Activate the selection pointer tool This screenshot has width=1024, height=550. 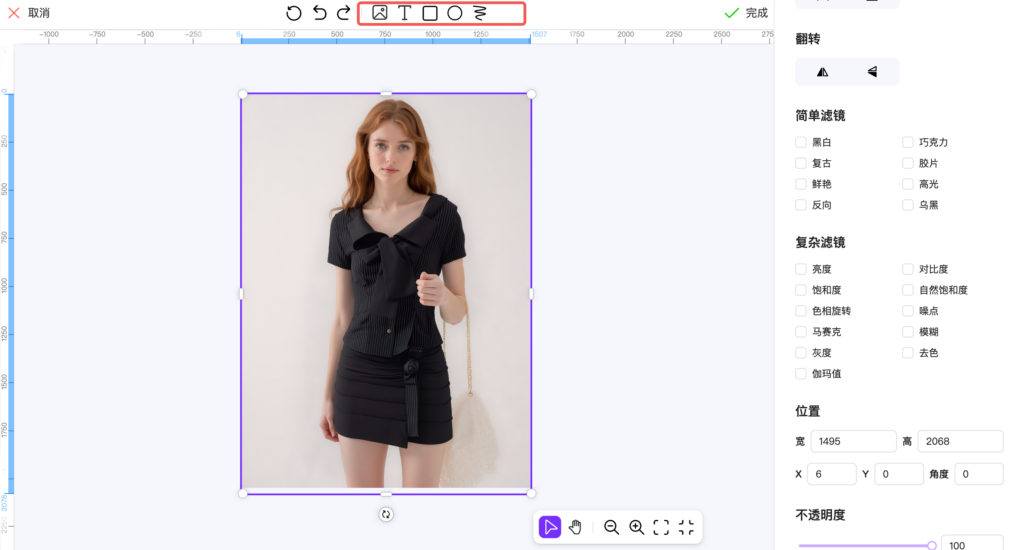point(550,526)
